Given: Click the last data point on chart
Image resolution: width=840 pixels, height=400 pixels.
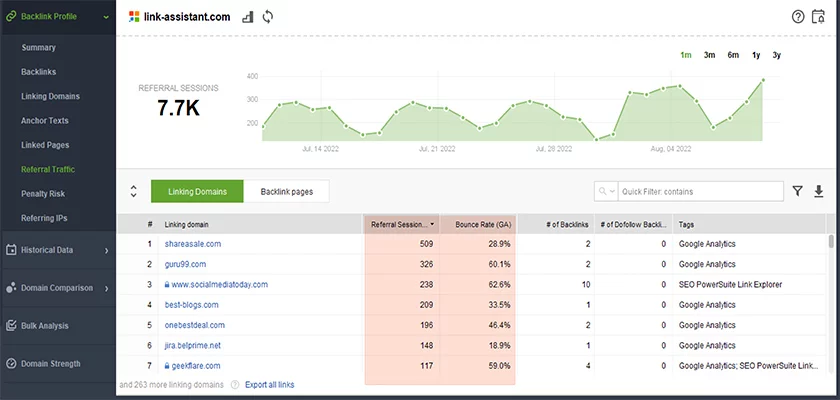Looking at the screenshot, I should coord(763,80).
